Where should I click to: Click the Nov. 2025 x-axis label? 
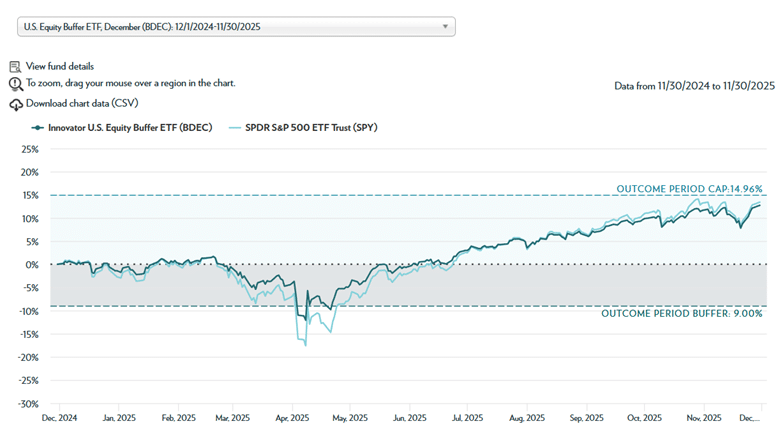coord(704,418)
